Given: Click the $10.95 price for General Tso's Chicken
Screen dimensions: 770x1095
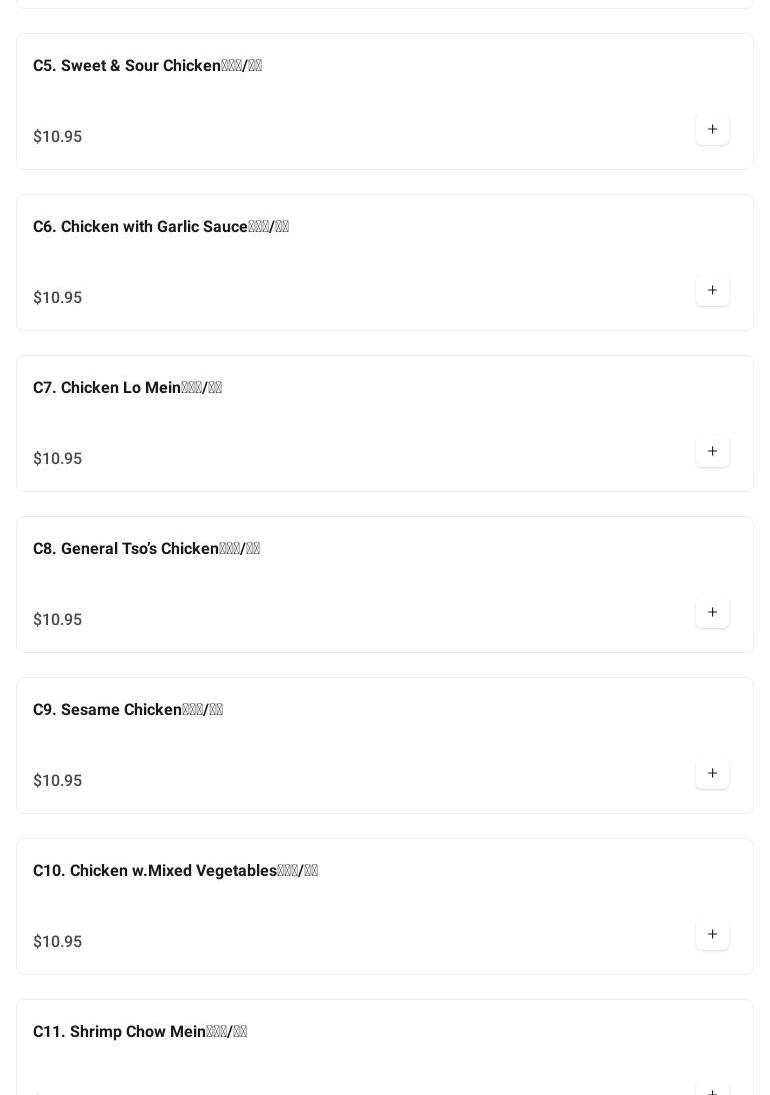Looking at the screenshot, I should point(58,620).
